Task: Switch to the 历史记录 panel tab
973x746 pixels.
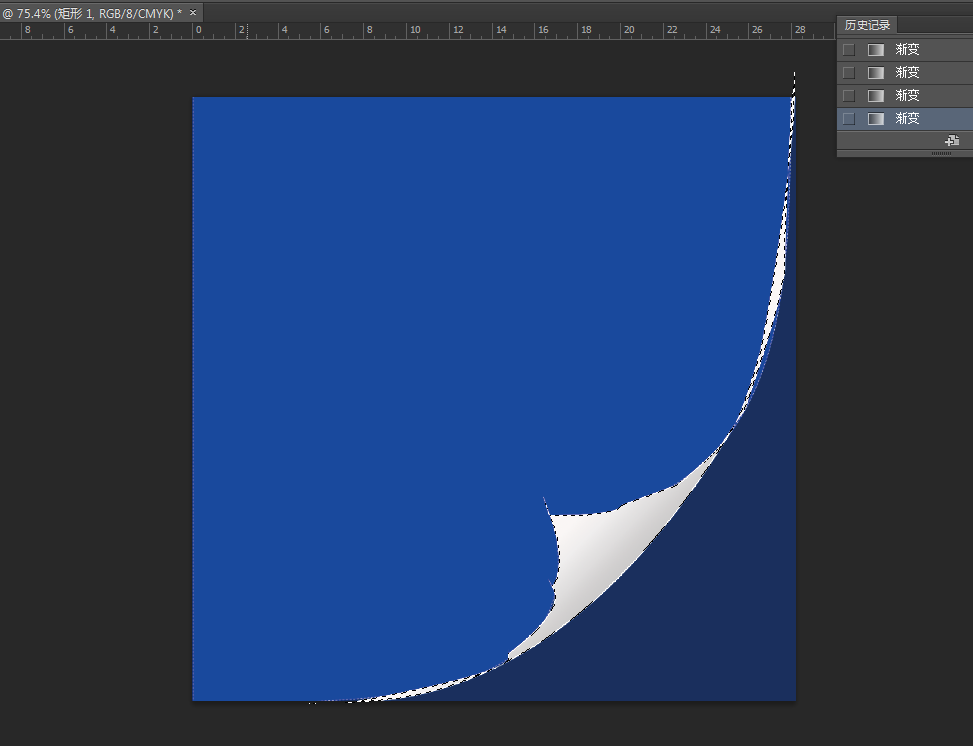Action: (x=867, y=25)
